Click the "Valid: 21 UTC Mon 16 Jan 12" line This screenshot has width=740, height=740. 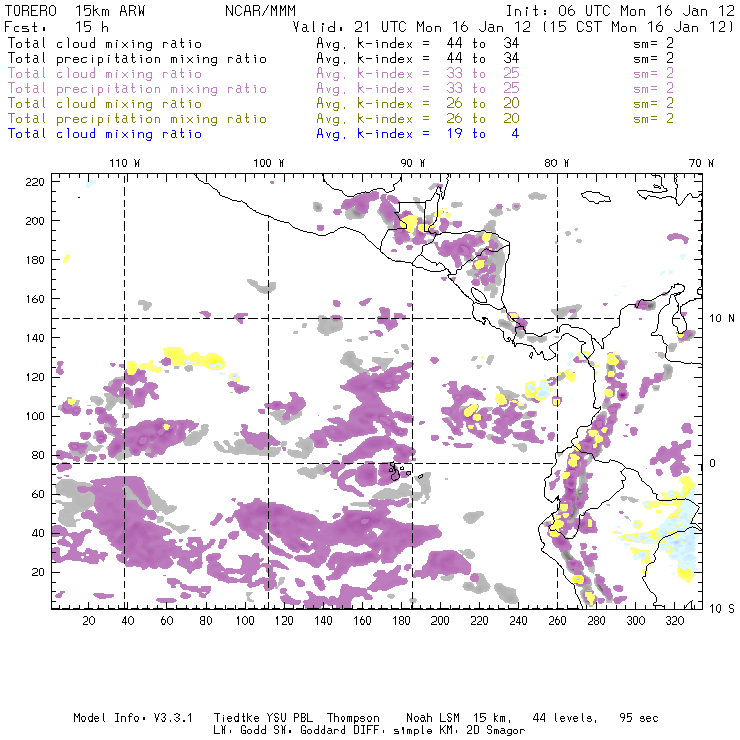412,27
